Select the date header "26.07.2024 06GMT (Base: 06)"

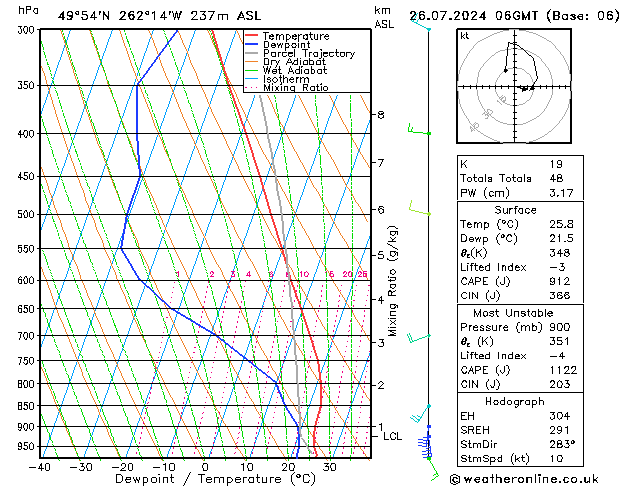coord(514,16)
